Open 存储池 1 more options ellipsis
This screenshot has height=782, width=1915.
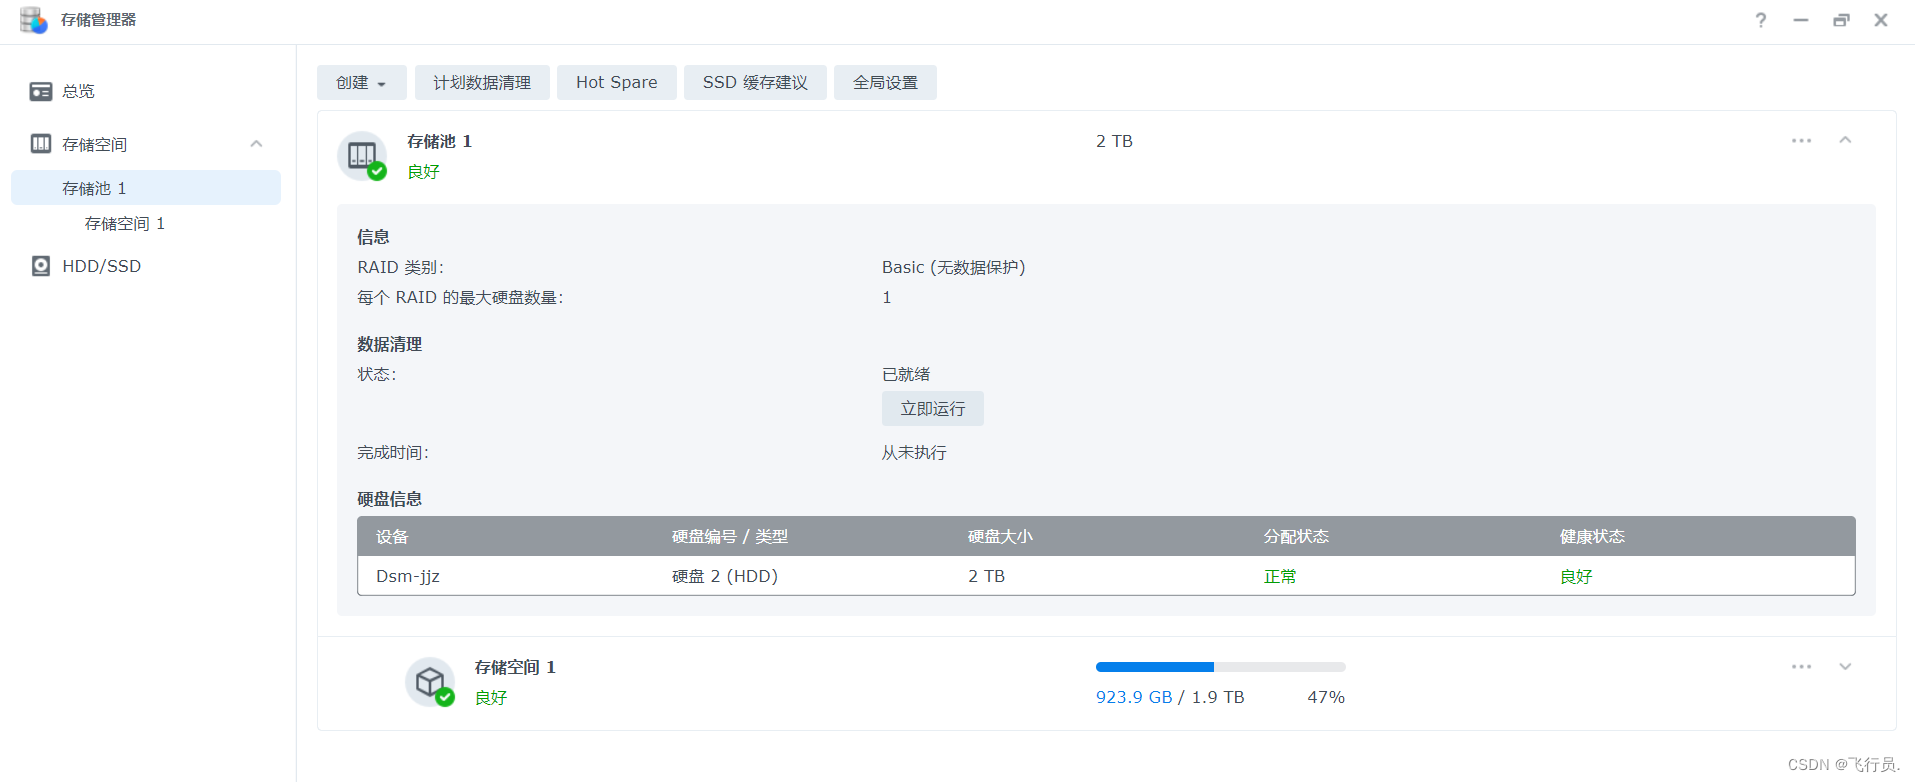pos(1801,141)
